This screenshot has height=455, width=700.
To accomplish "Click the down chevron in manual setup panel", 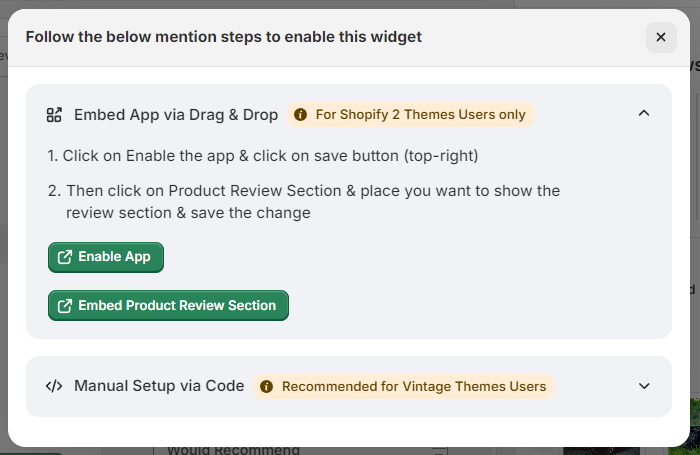I will pos(644,386).
